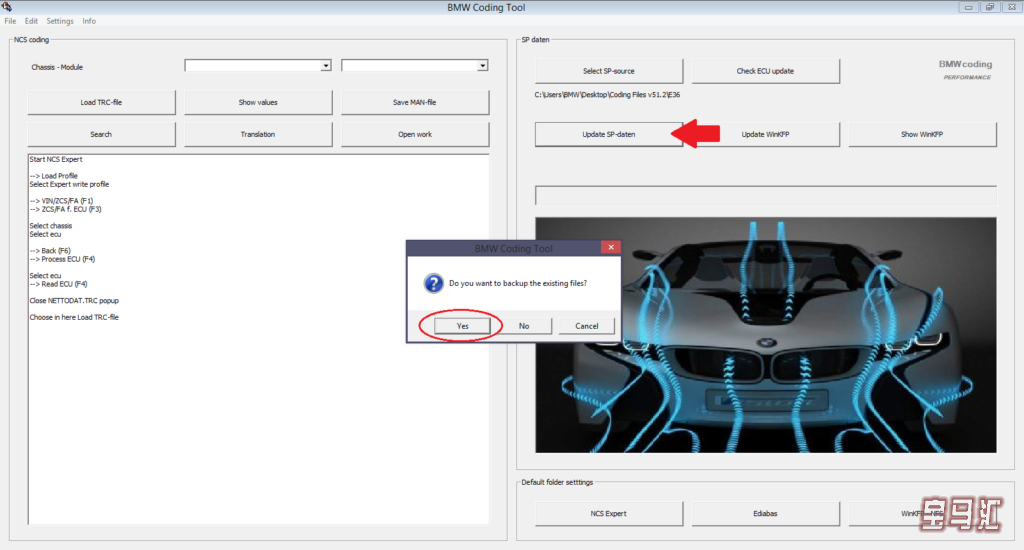Open the File menu
Screen dimensions: 1024x550
point(10,21)
